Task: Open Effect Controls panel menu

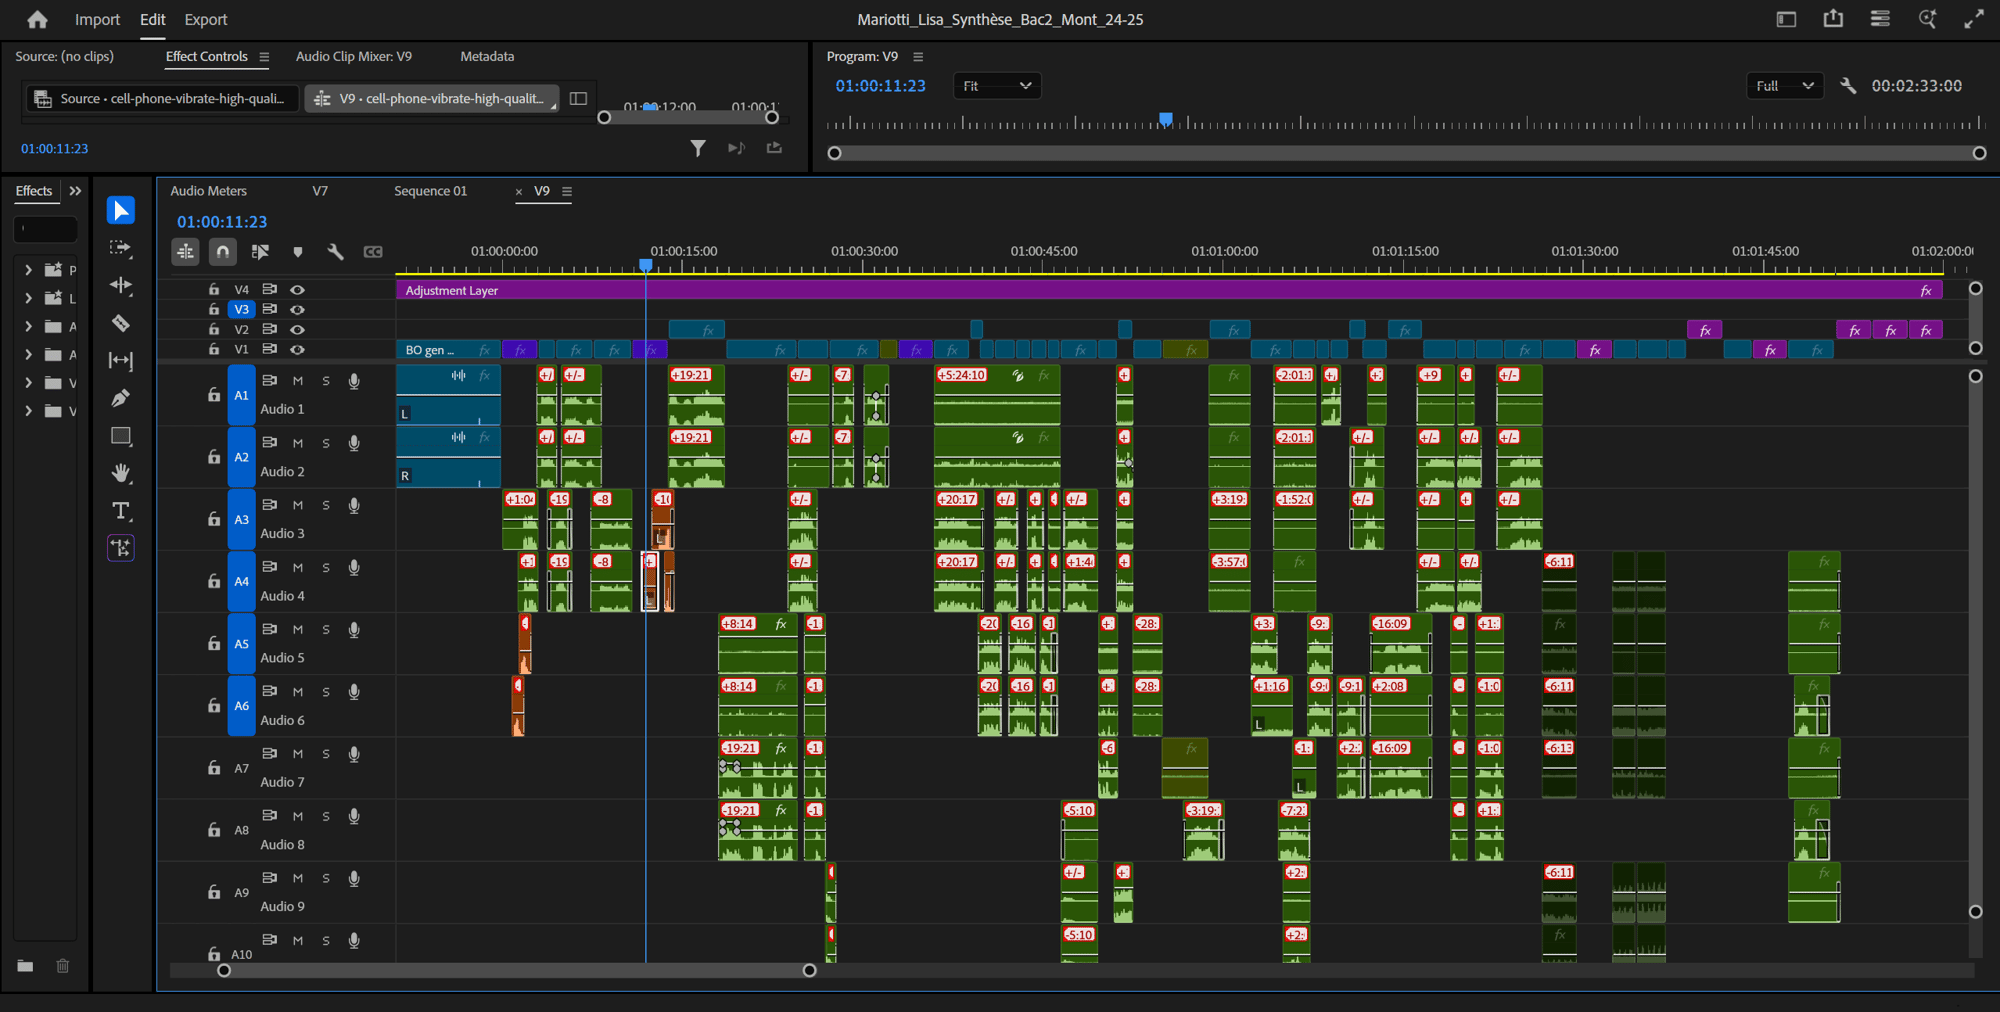Action: coord(264,57)
